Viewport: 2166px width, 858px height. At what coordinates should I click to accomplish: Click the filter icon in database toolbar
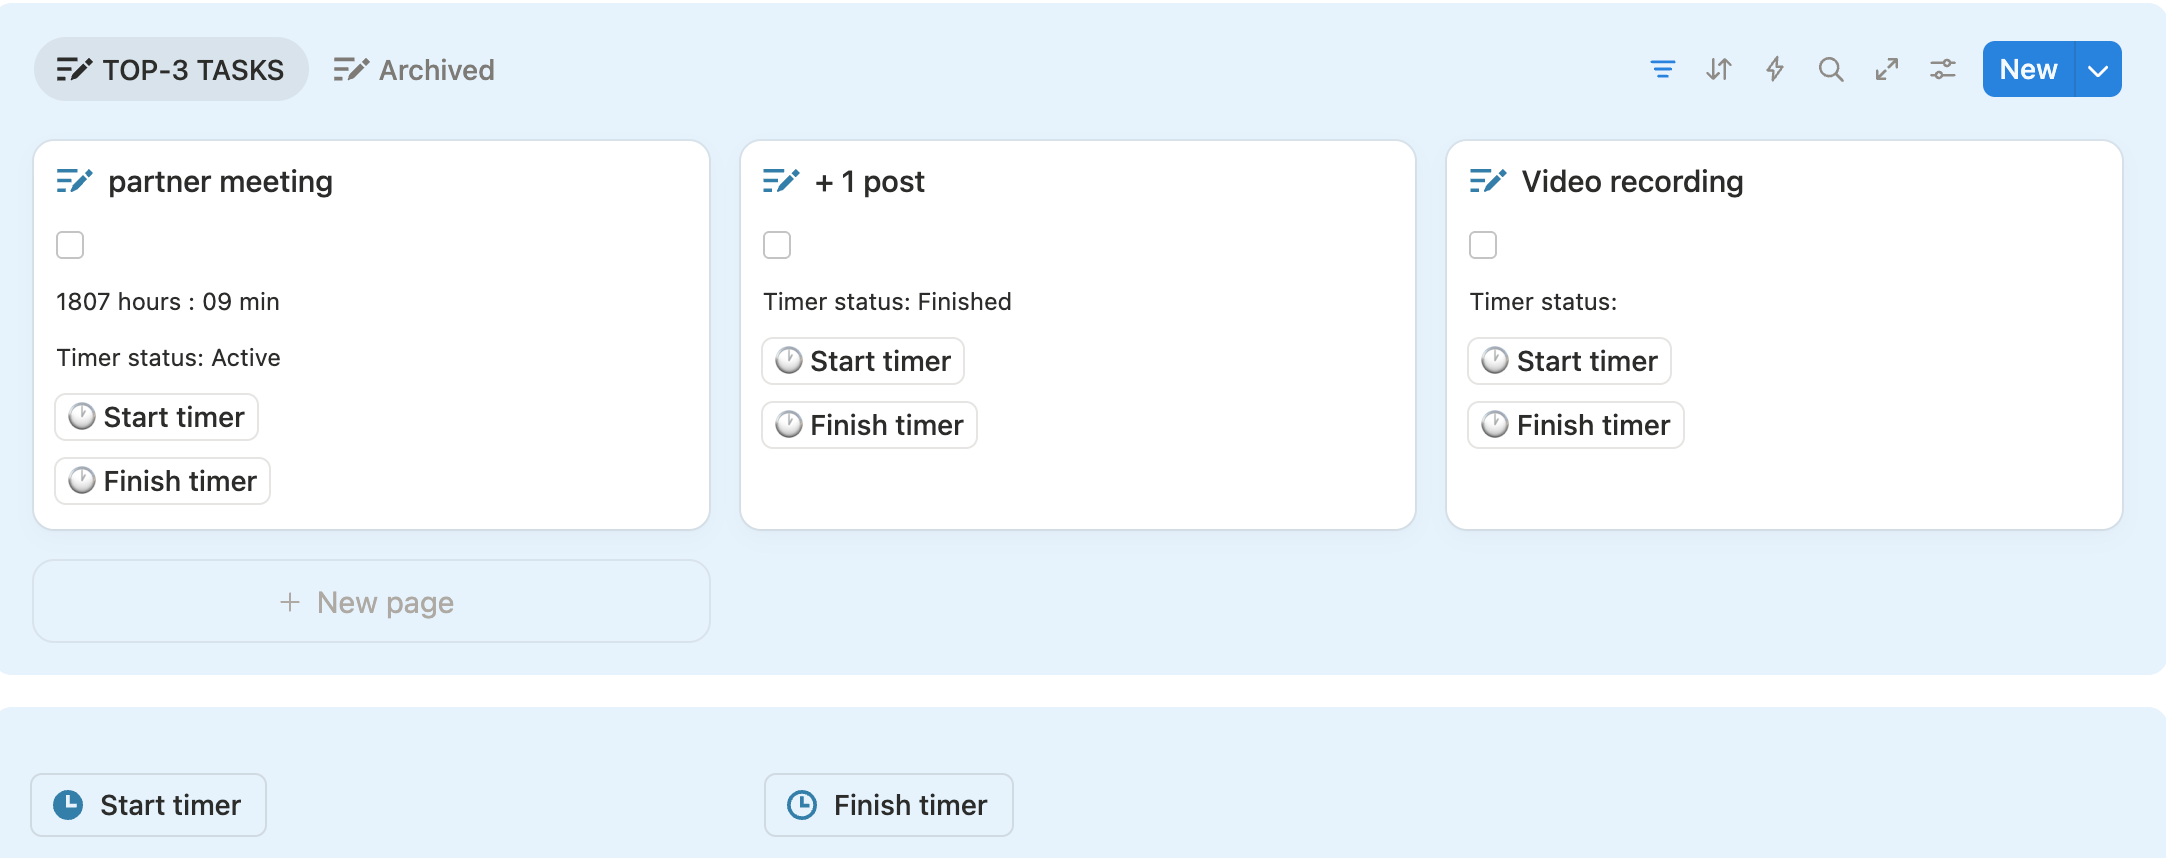tap(1662, 69)
